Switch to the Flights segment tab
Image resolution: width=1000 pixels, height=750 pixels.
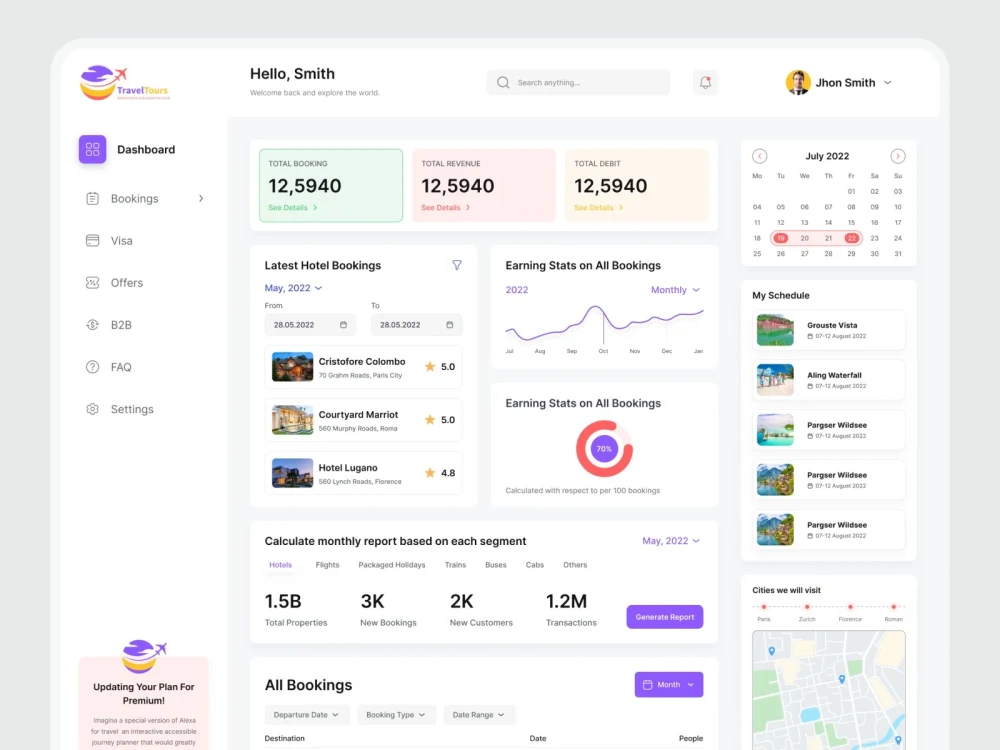click(327, 564)
